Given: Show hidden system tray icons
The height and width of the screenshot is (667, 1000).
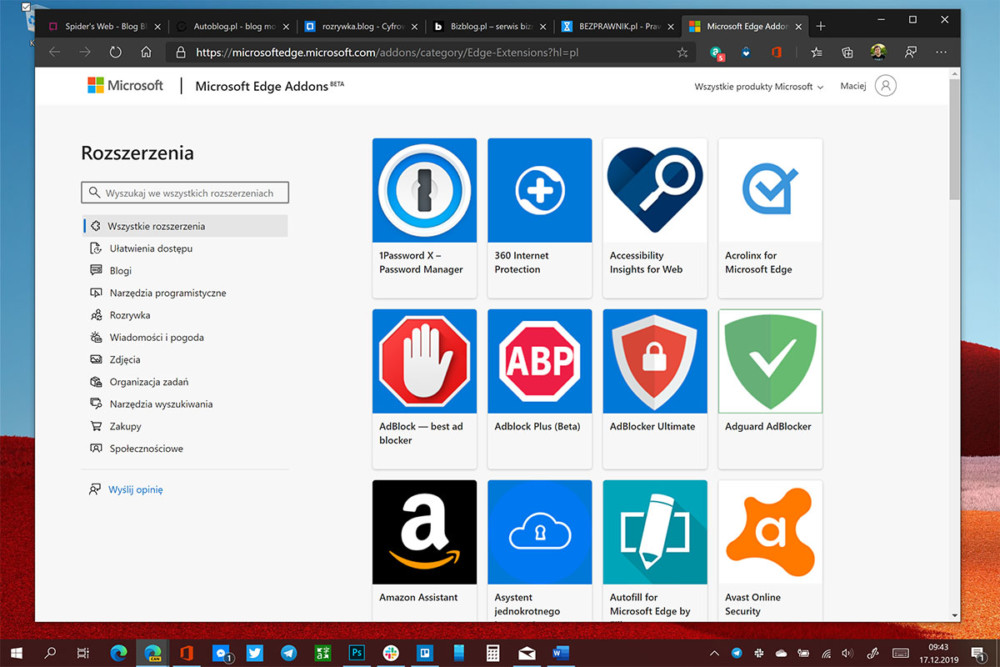Looking at the screenshot, I should pos(714,653).
